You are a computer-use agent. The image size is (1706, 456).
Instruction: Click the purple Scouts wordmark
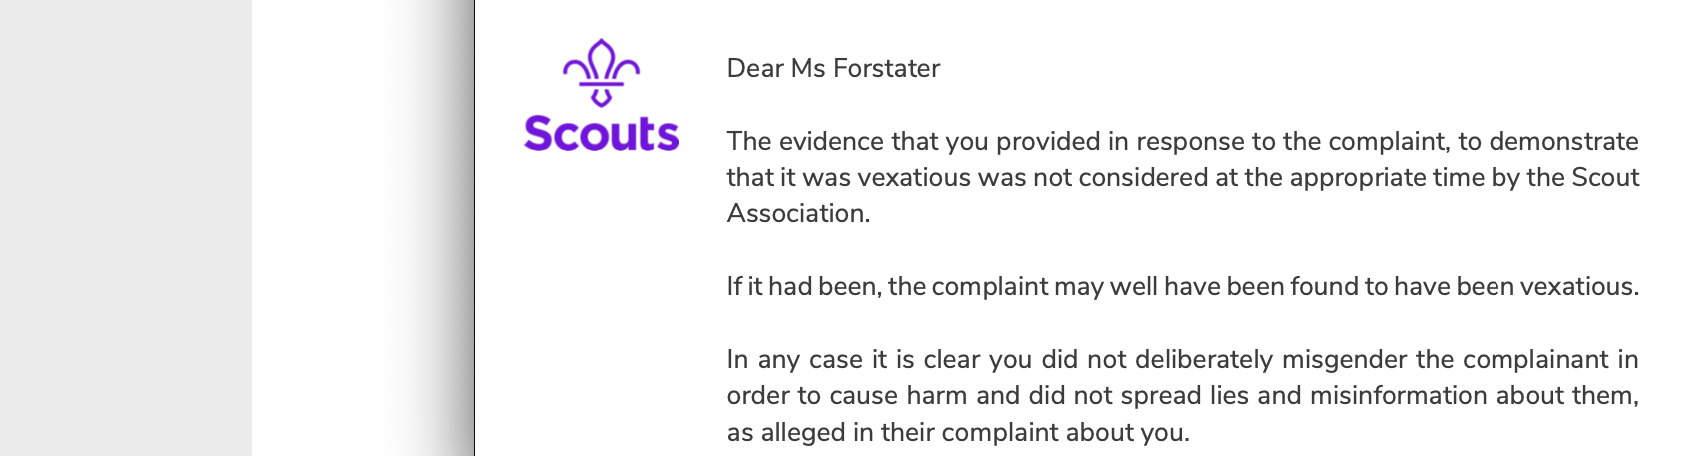pos(601,134)
